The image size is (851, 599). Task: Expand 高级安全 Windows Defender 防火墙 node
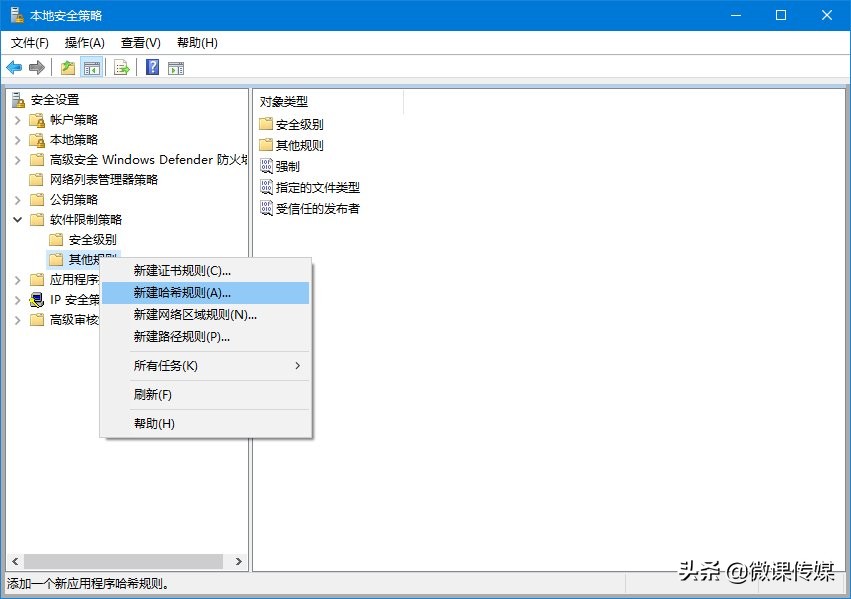(17, 160)
